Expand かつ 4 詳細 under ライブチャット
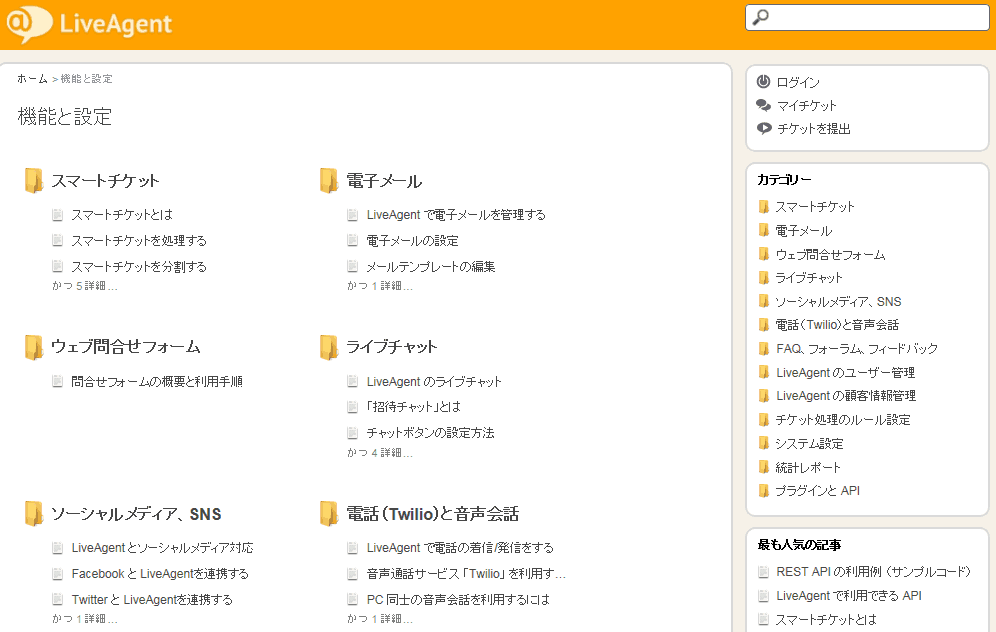 (380, 453)
